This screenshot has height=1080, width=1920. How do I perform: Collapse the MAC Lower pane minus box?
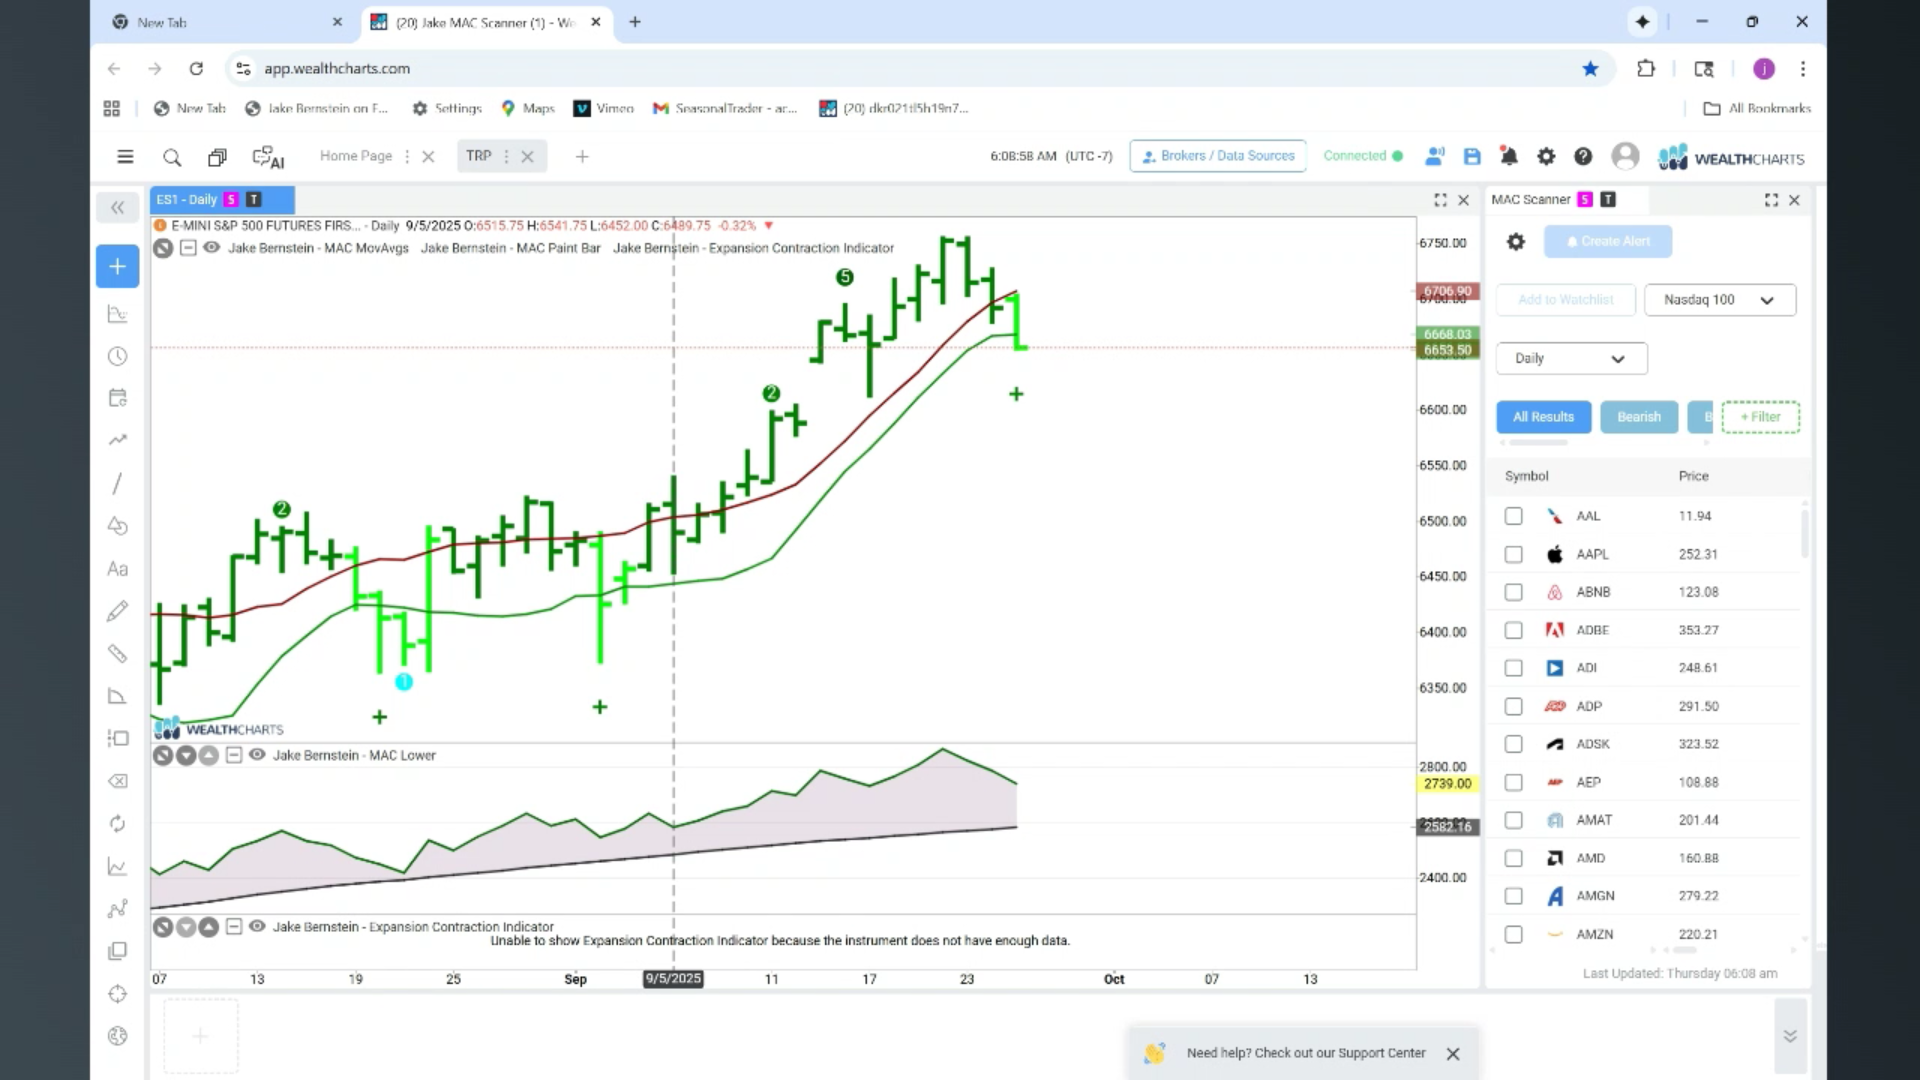[x=233, y=755]
